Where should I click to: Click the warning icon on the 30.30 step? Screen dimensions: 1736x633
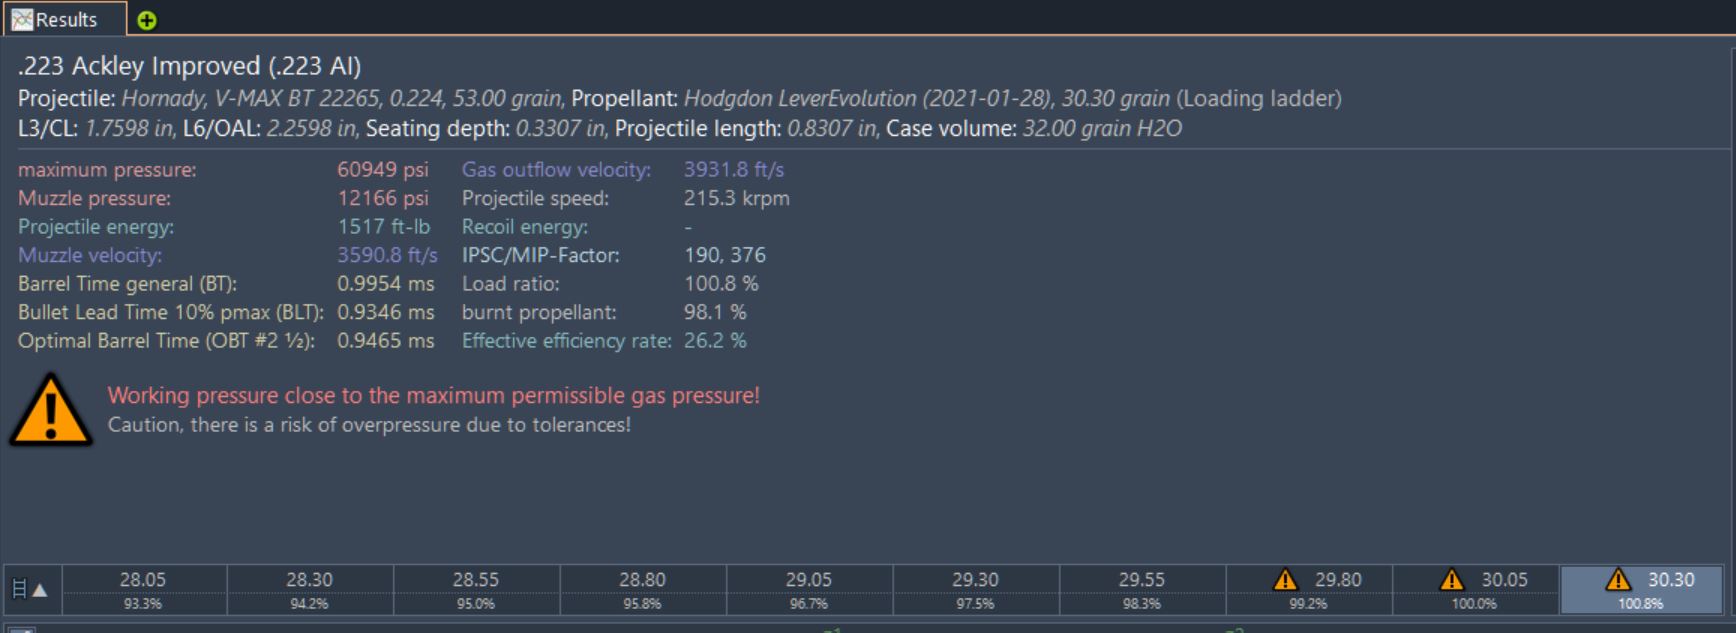(x=1617, y=580)
